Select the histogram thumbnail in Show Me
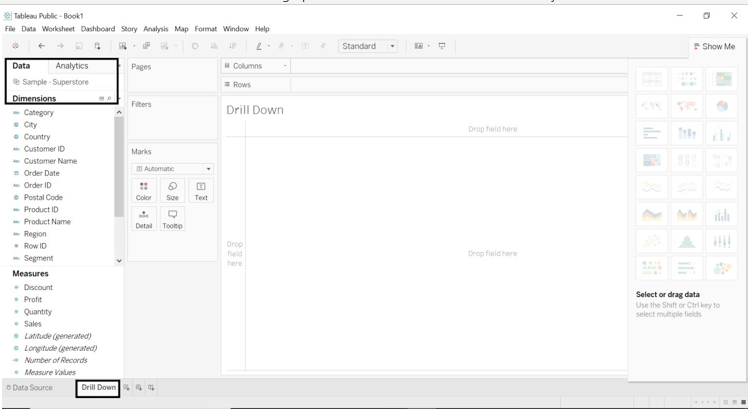The image size is (748, 410). (686, 242)
